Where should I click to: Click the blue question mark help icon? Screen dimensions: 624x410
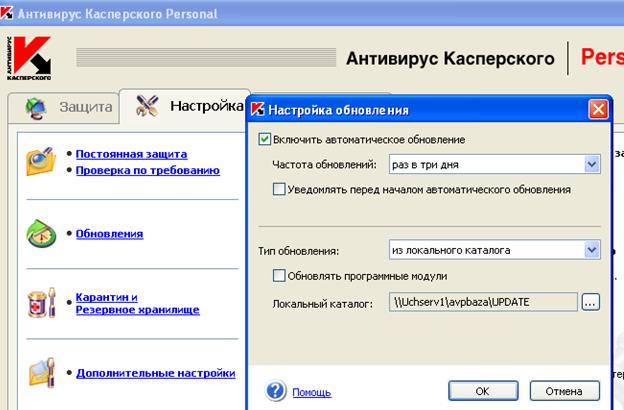(275, 391)
